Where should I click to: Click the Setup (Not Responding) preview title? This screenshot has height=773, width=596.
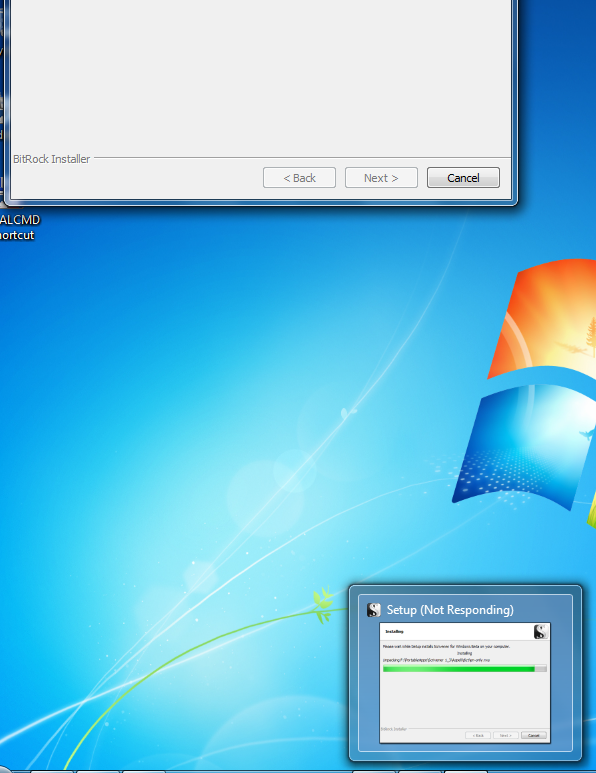coord(450,610)
